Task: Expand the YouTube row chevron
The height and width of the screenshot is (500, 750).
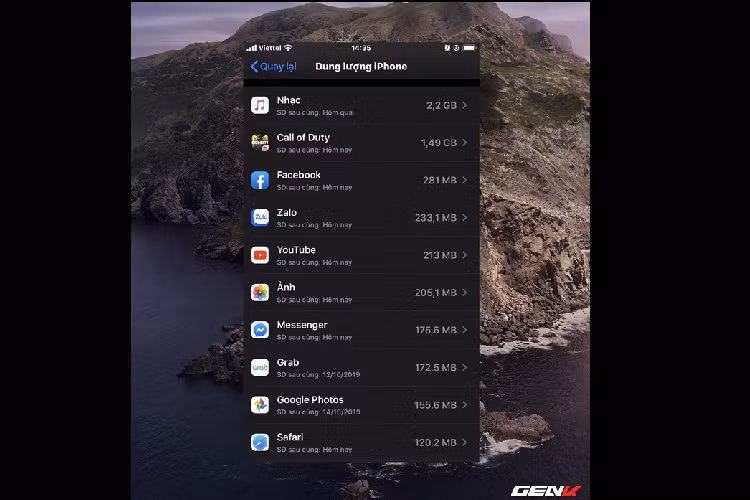Action: [464, 255]
